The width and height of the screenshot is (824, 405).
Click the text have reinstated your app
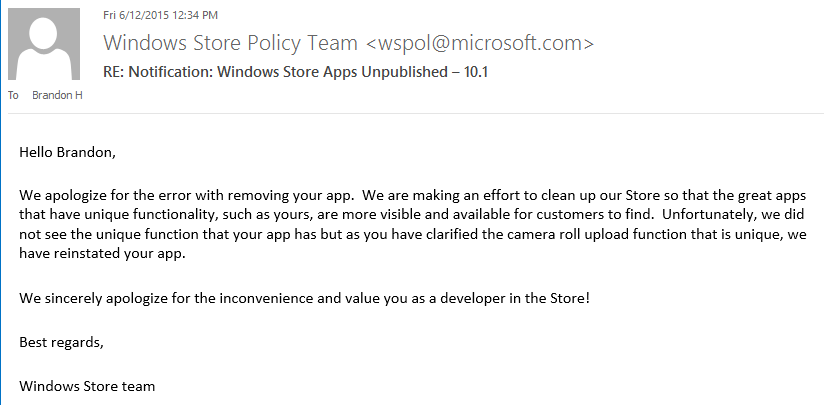102,254
